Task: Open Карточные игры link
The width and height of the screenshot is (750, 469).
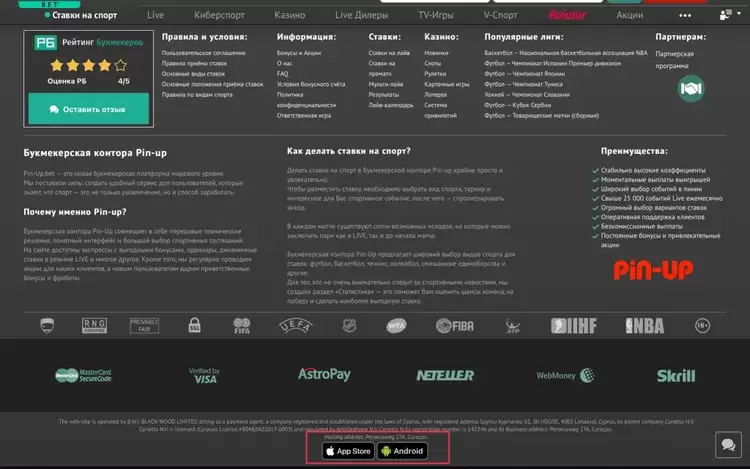Action: pos(447,84)
